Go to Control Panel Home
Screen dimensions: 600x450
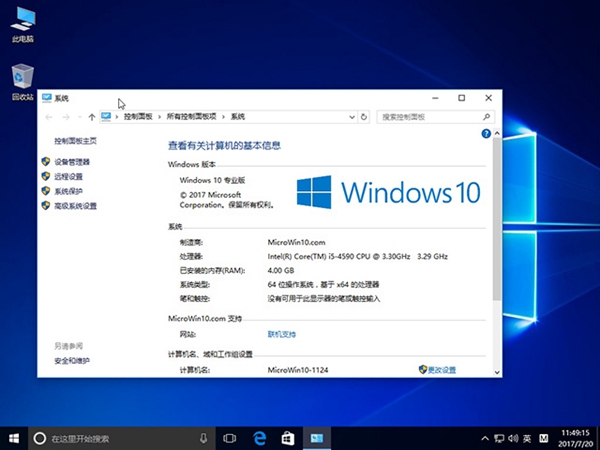tap(76, 141)
